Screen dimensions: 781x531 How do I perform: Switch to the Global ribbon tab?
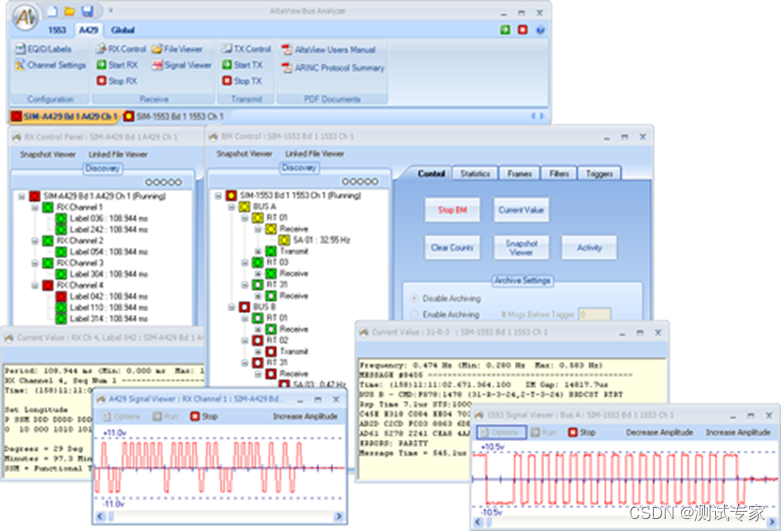[x=123, y=30]
